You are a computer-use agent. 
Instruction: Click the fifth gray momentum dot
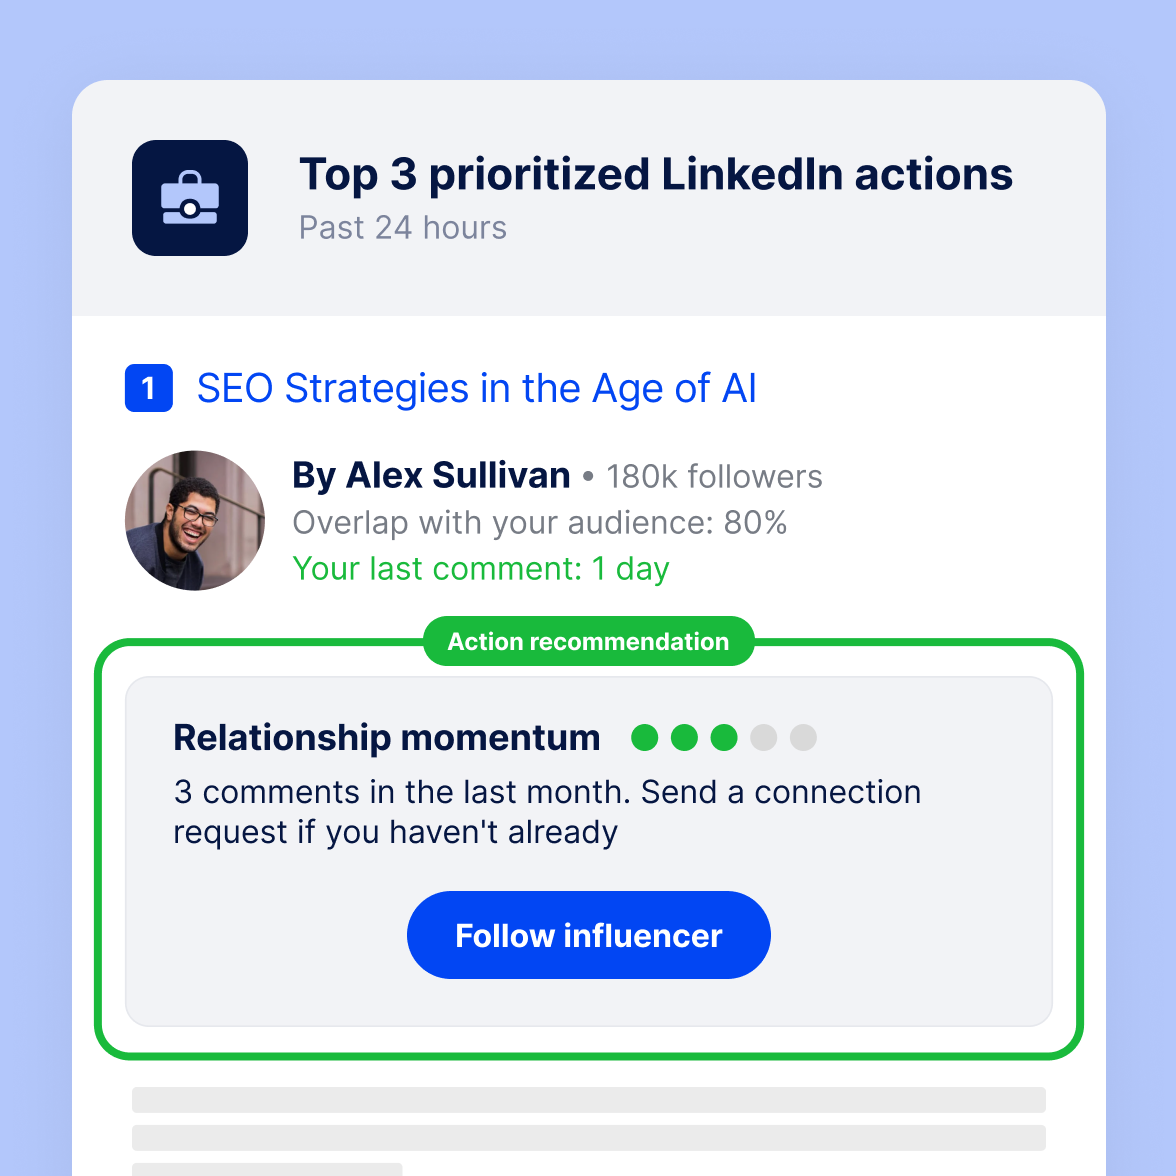[803, 737]
